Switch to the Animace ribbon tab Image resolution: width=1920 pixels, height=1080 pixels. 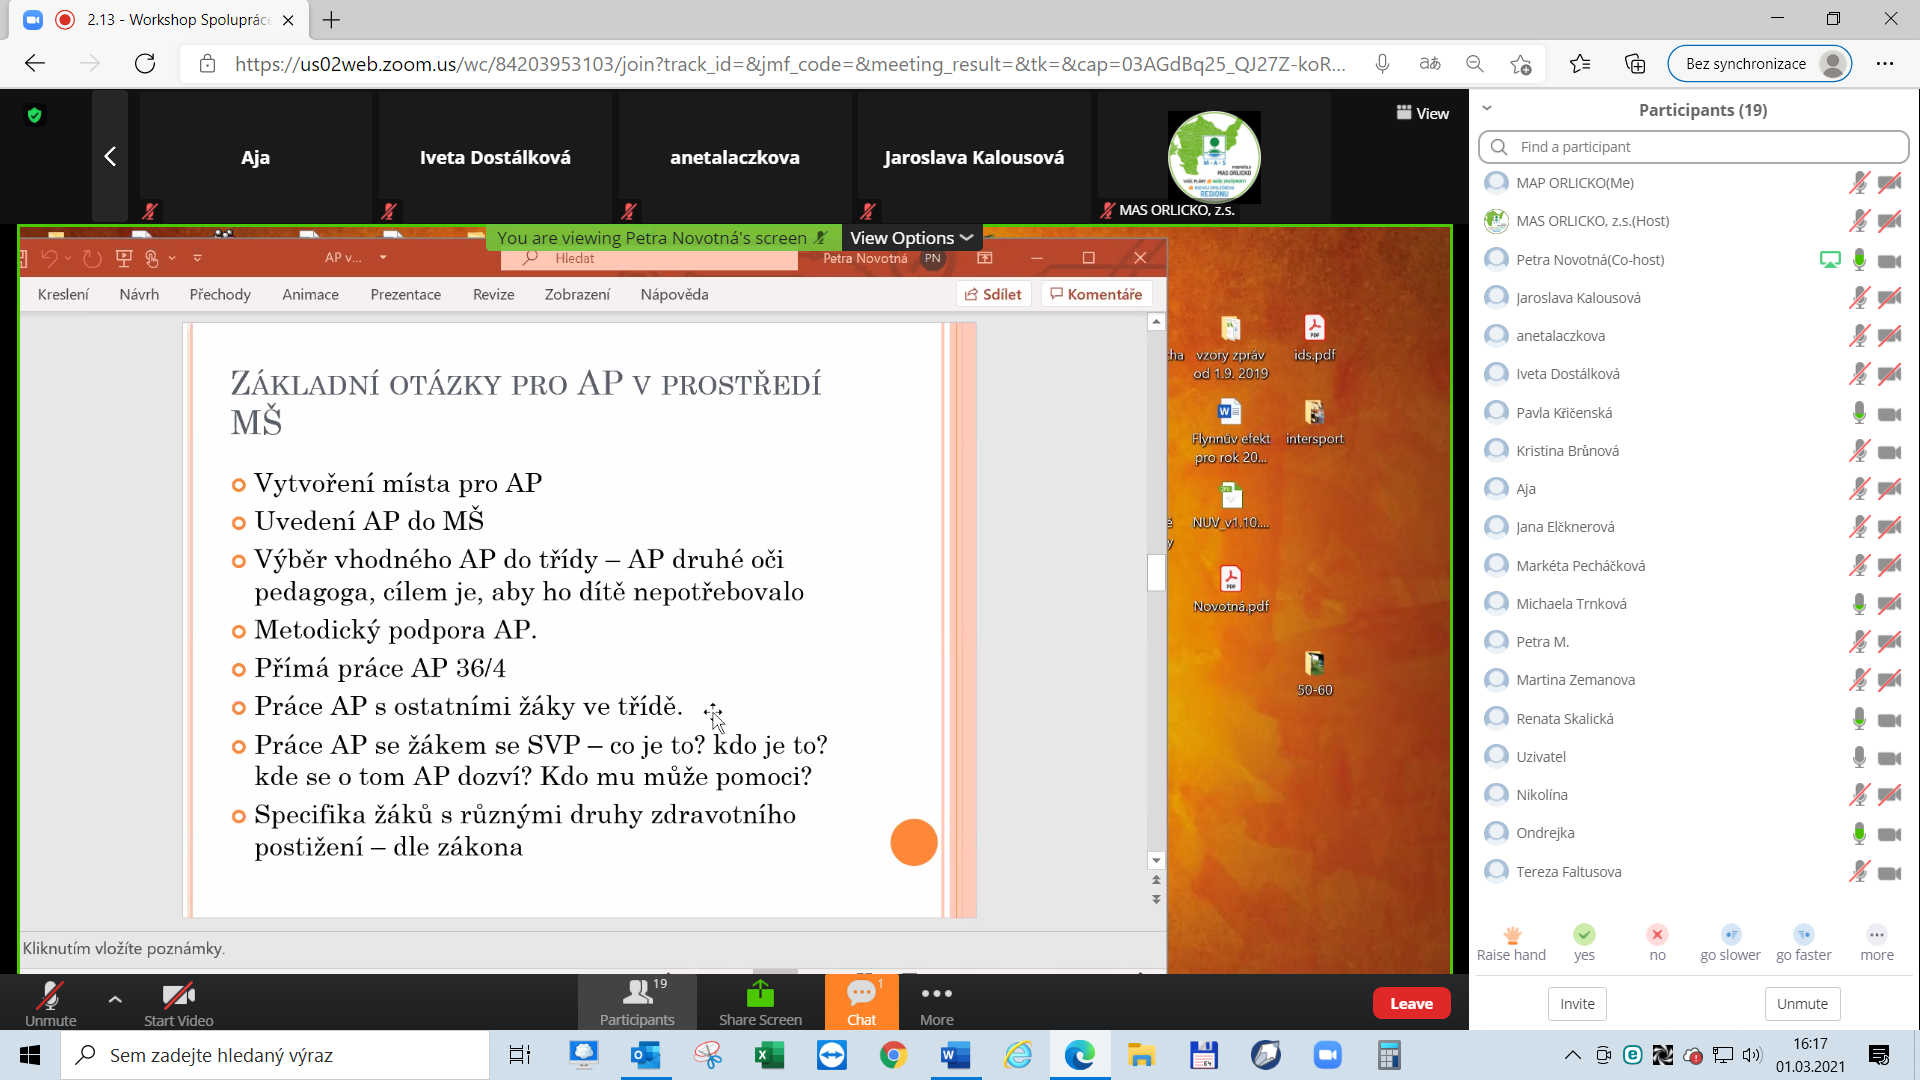click(x=310, y=294)
